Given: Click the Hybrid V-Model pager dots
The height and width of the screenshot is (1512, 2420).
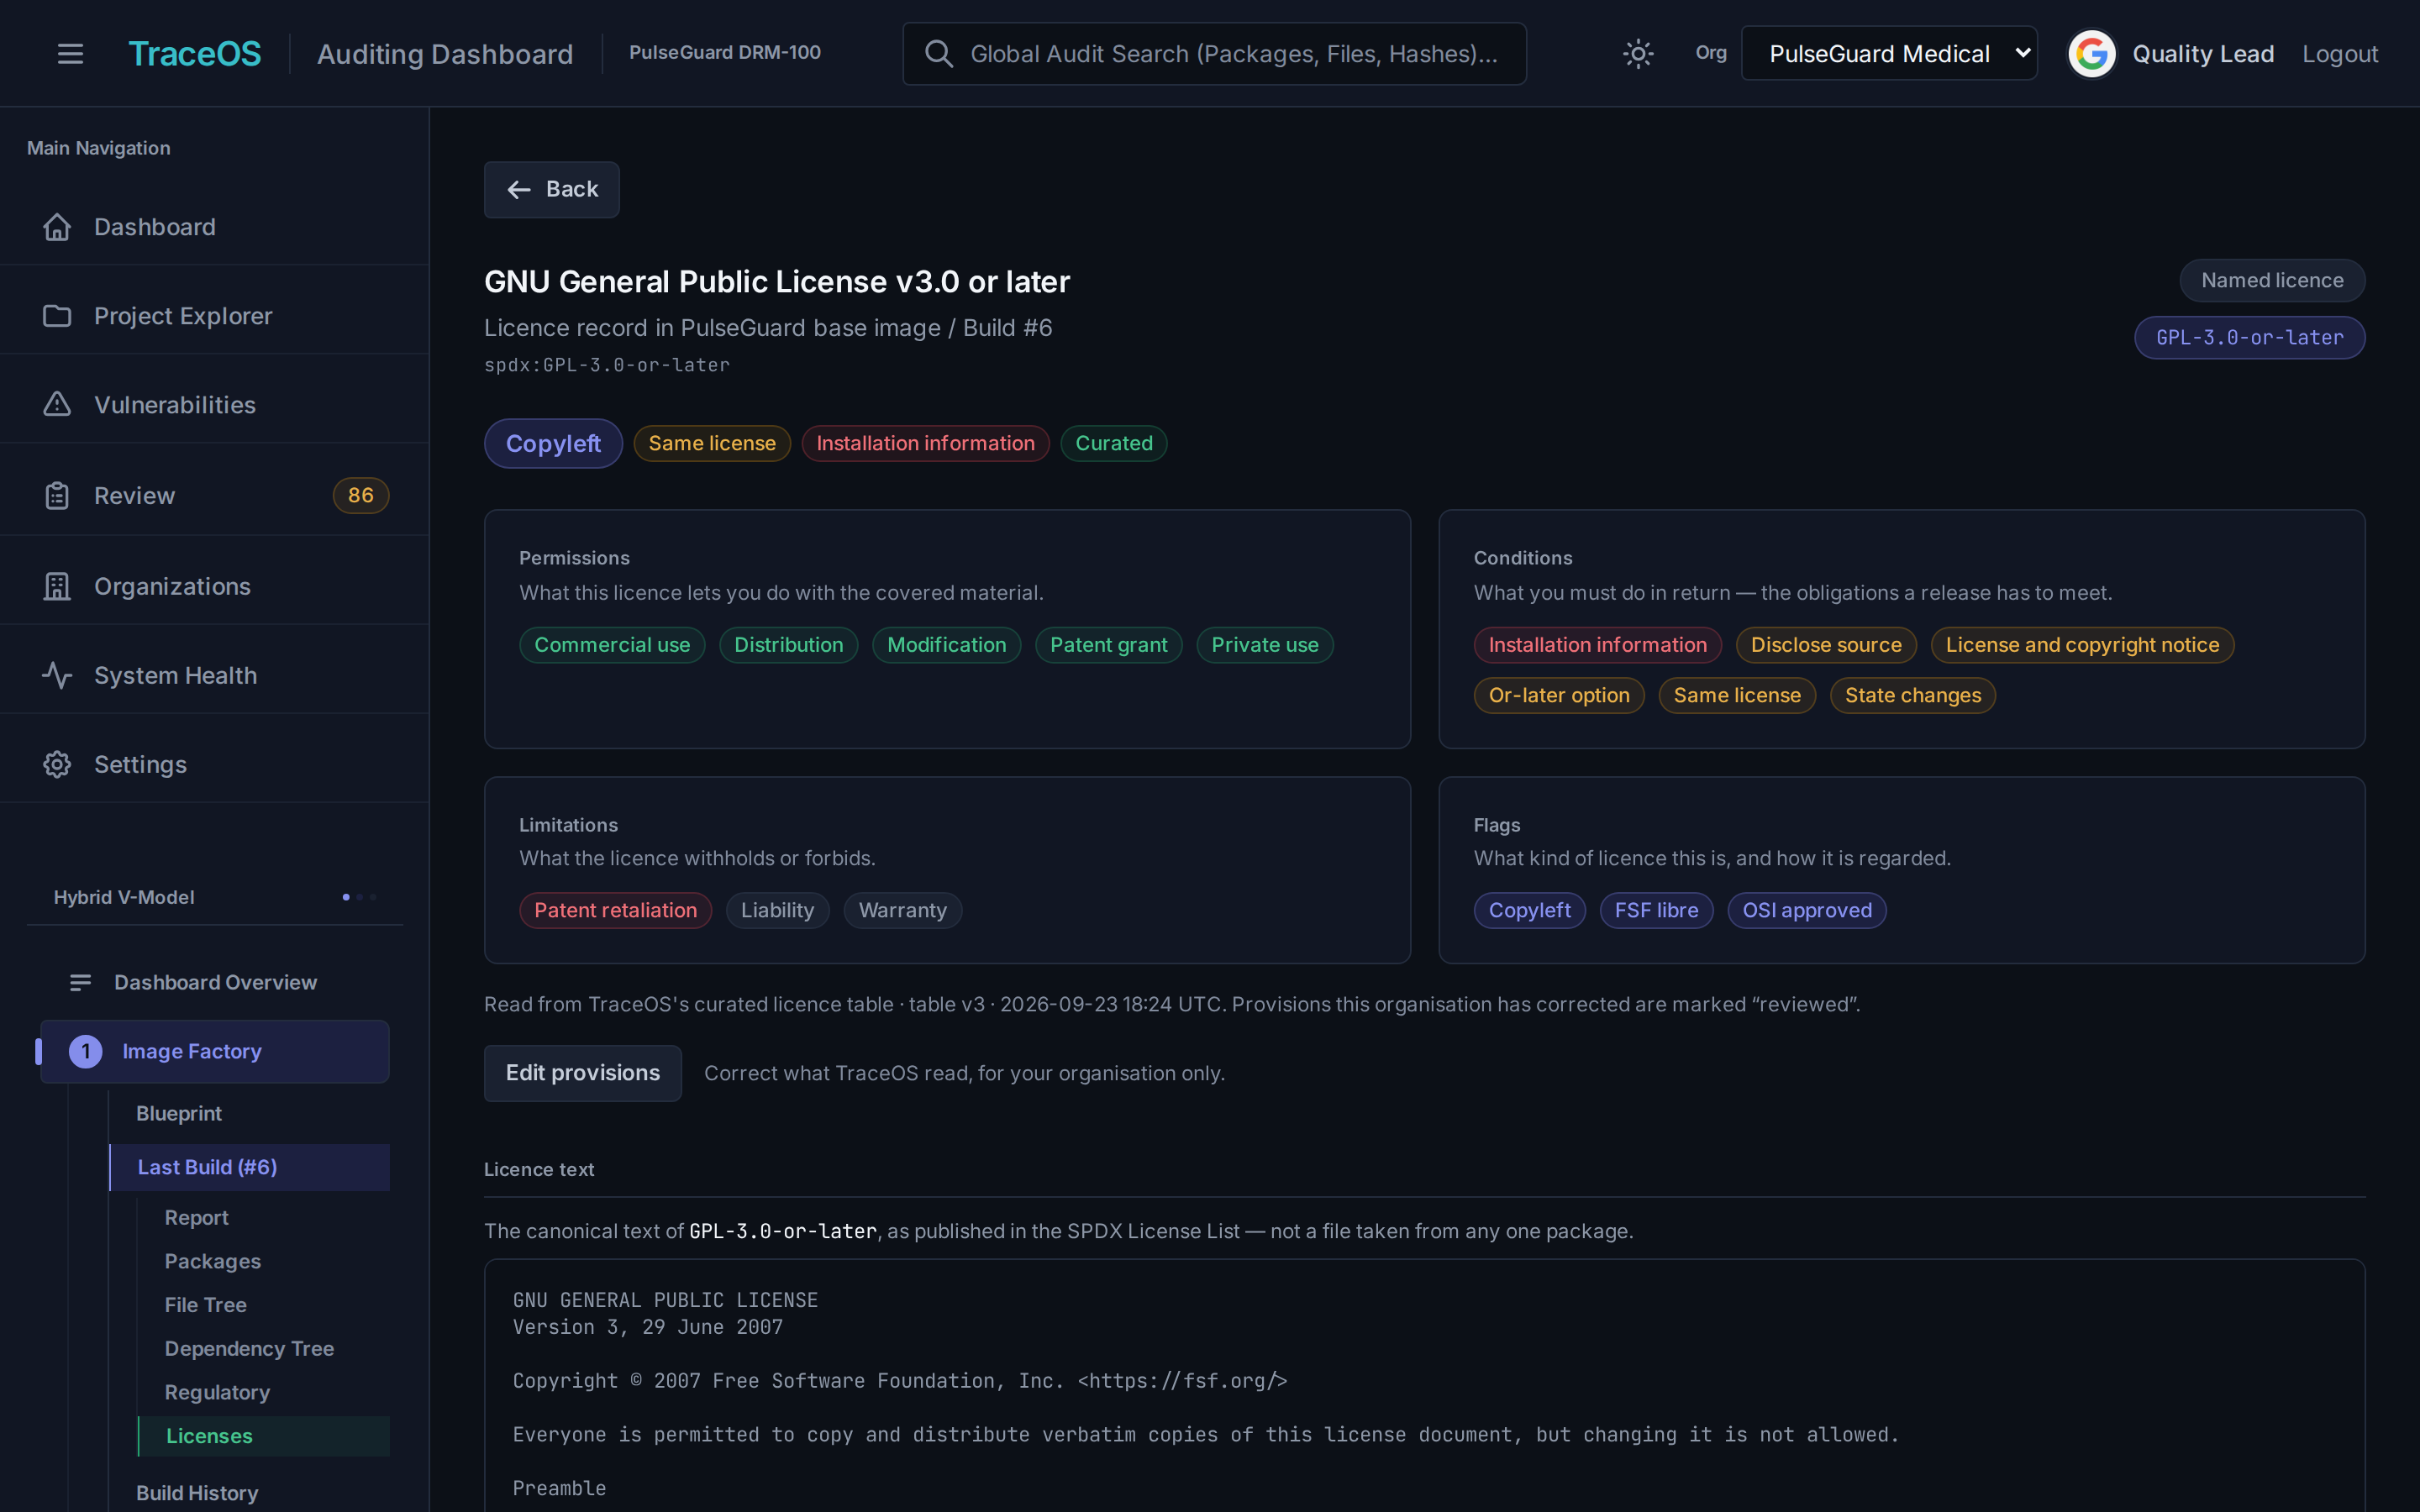Looking at the screenshot, I should click(x=359, y=897).
